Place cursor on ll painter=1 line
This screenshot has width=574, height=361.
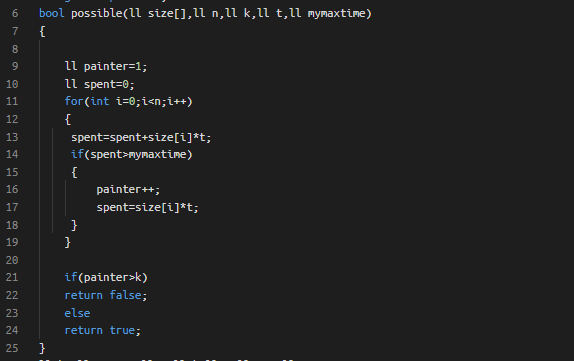(106, 66)
